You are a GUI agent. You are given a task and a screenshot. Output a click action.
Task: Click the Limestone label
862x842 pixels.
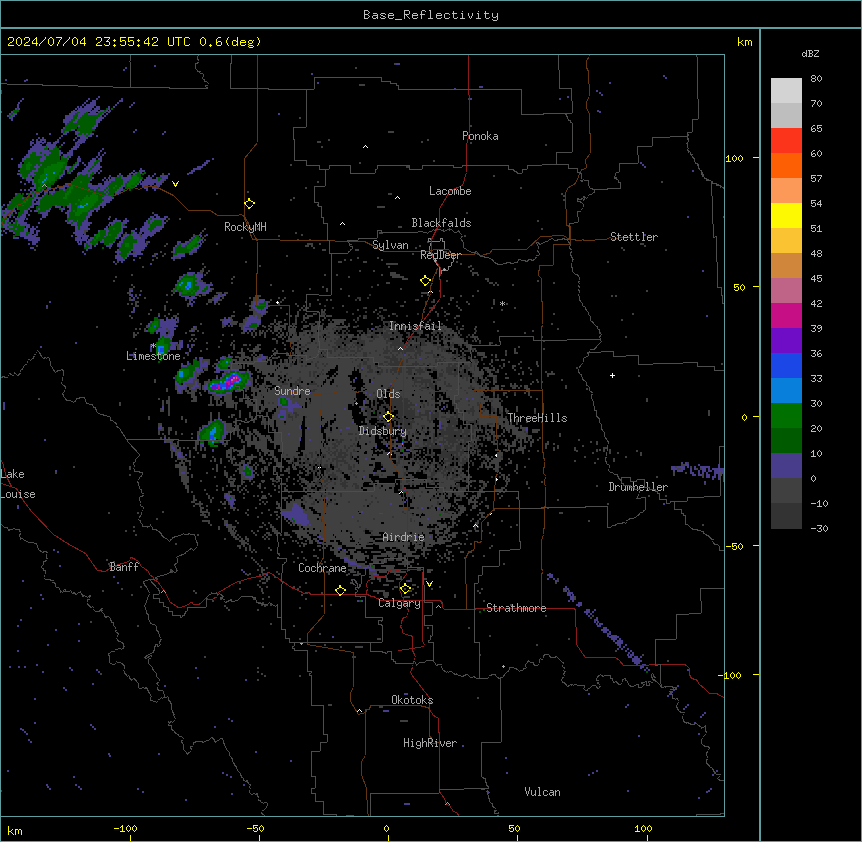tap(153, 356)
